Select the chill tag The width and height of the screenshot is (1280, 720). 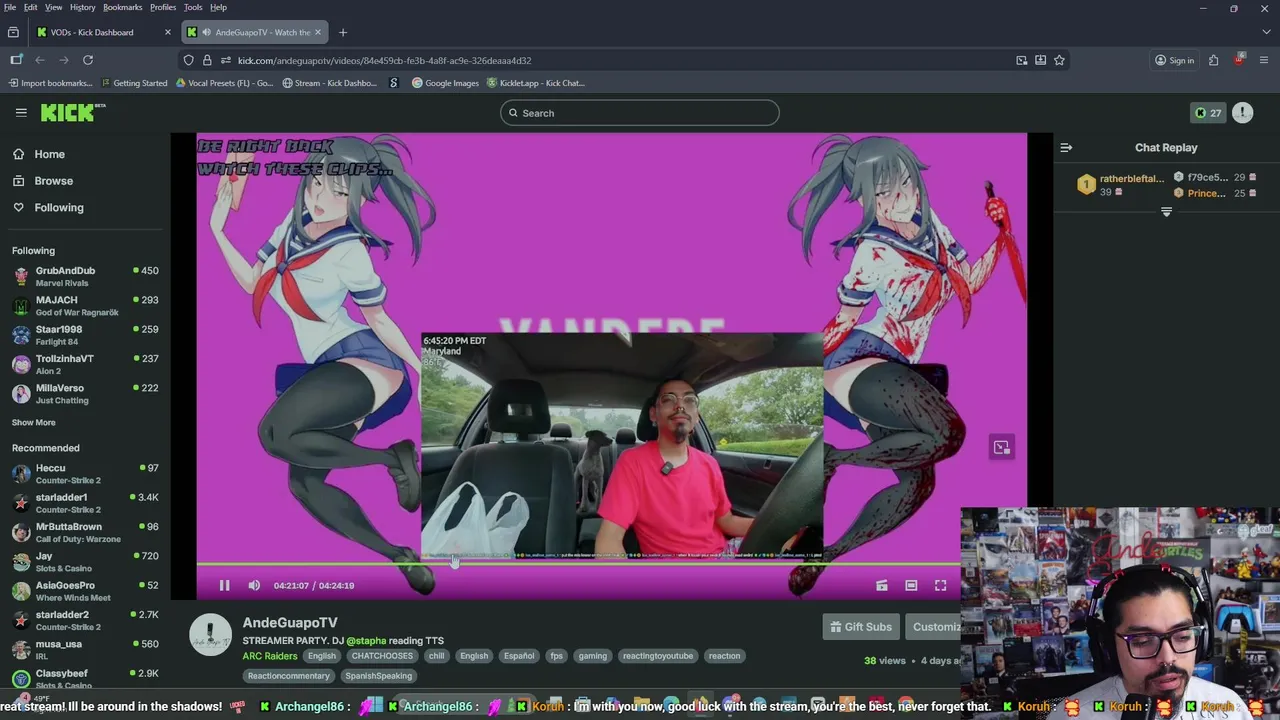pyautogui.click(x=436, y=656)
